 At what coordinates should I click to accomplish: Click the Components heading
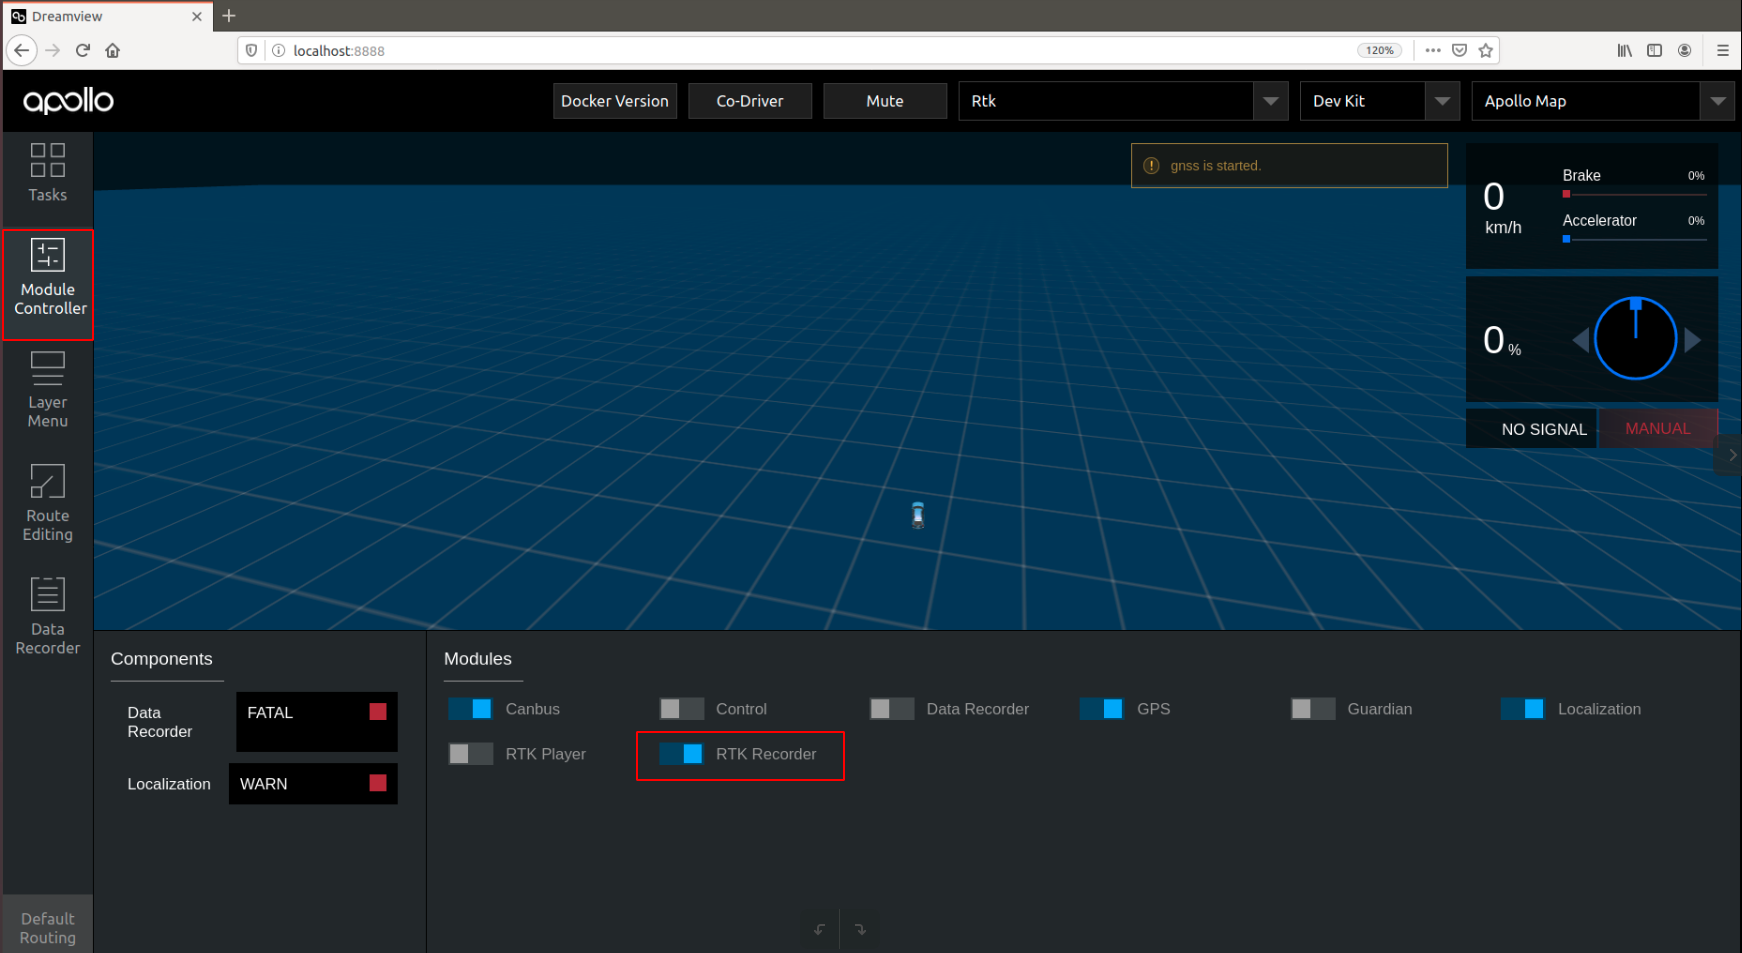161,659
